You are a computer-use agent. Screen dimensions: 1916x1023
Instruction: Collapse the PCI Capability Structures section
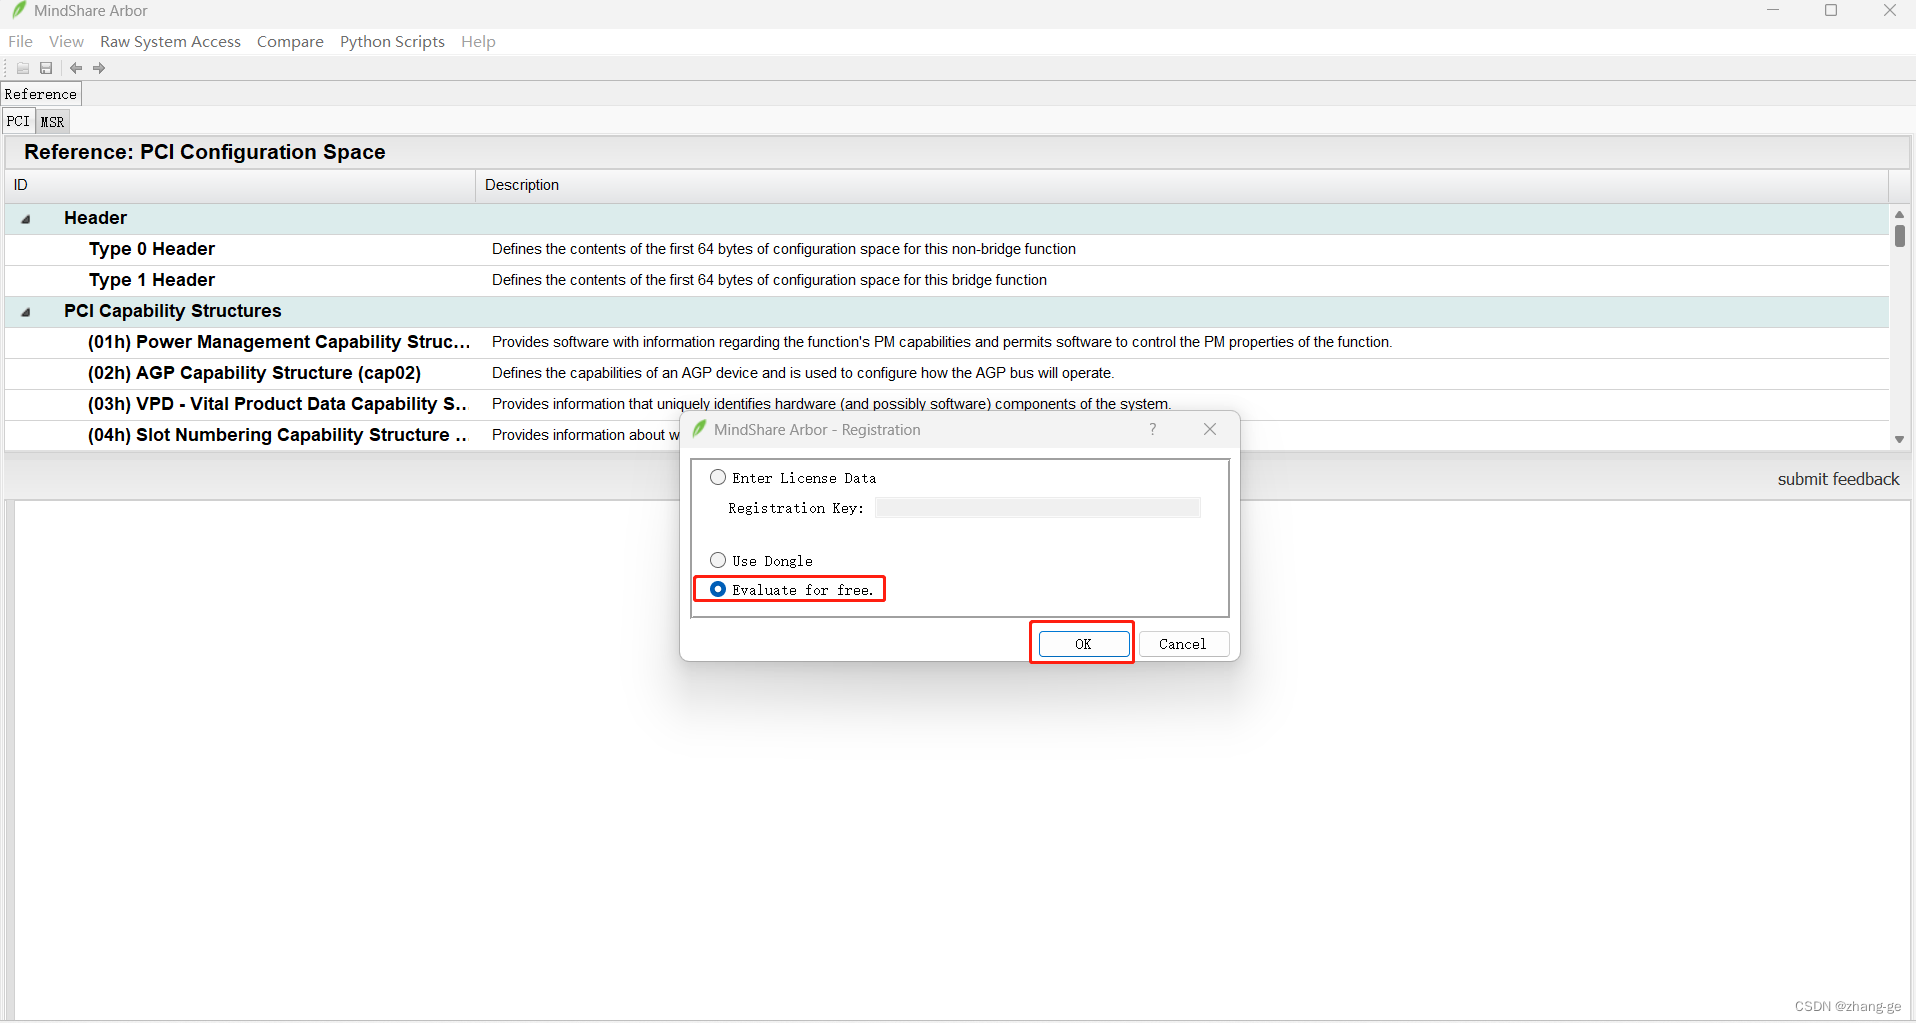pyautogui.click(x=24, y=312)
